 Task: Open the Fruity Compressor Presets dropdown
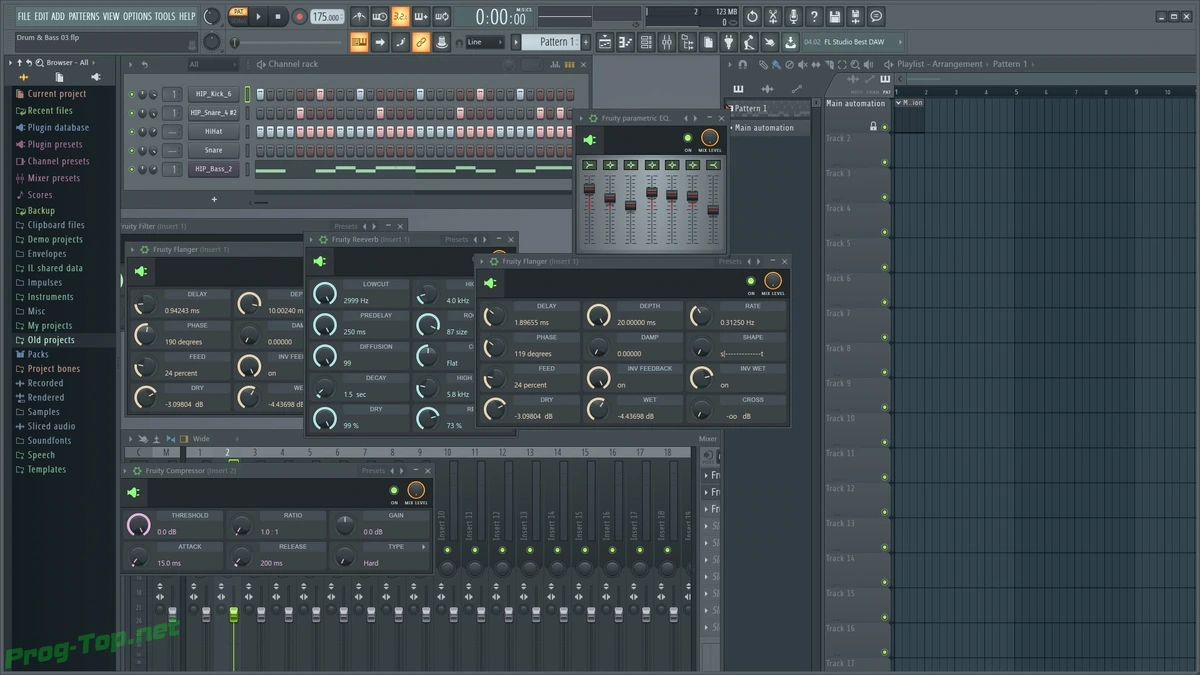(373, 471)
